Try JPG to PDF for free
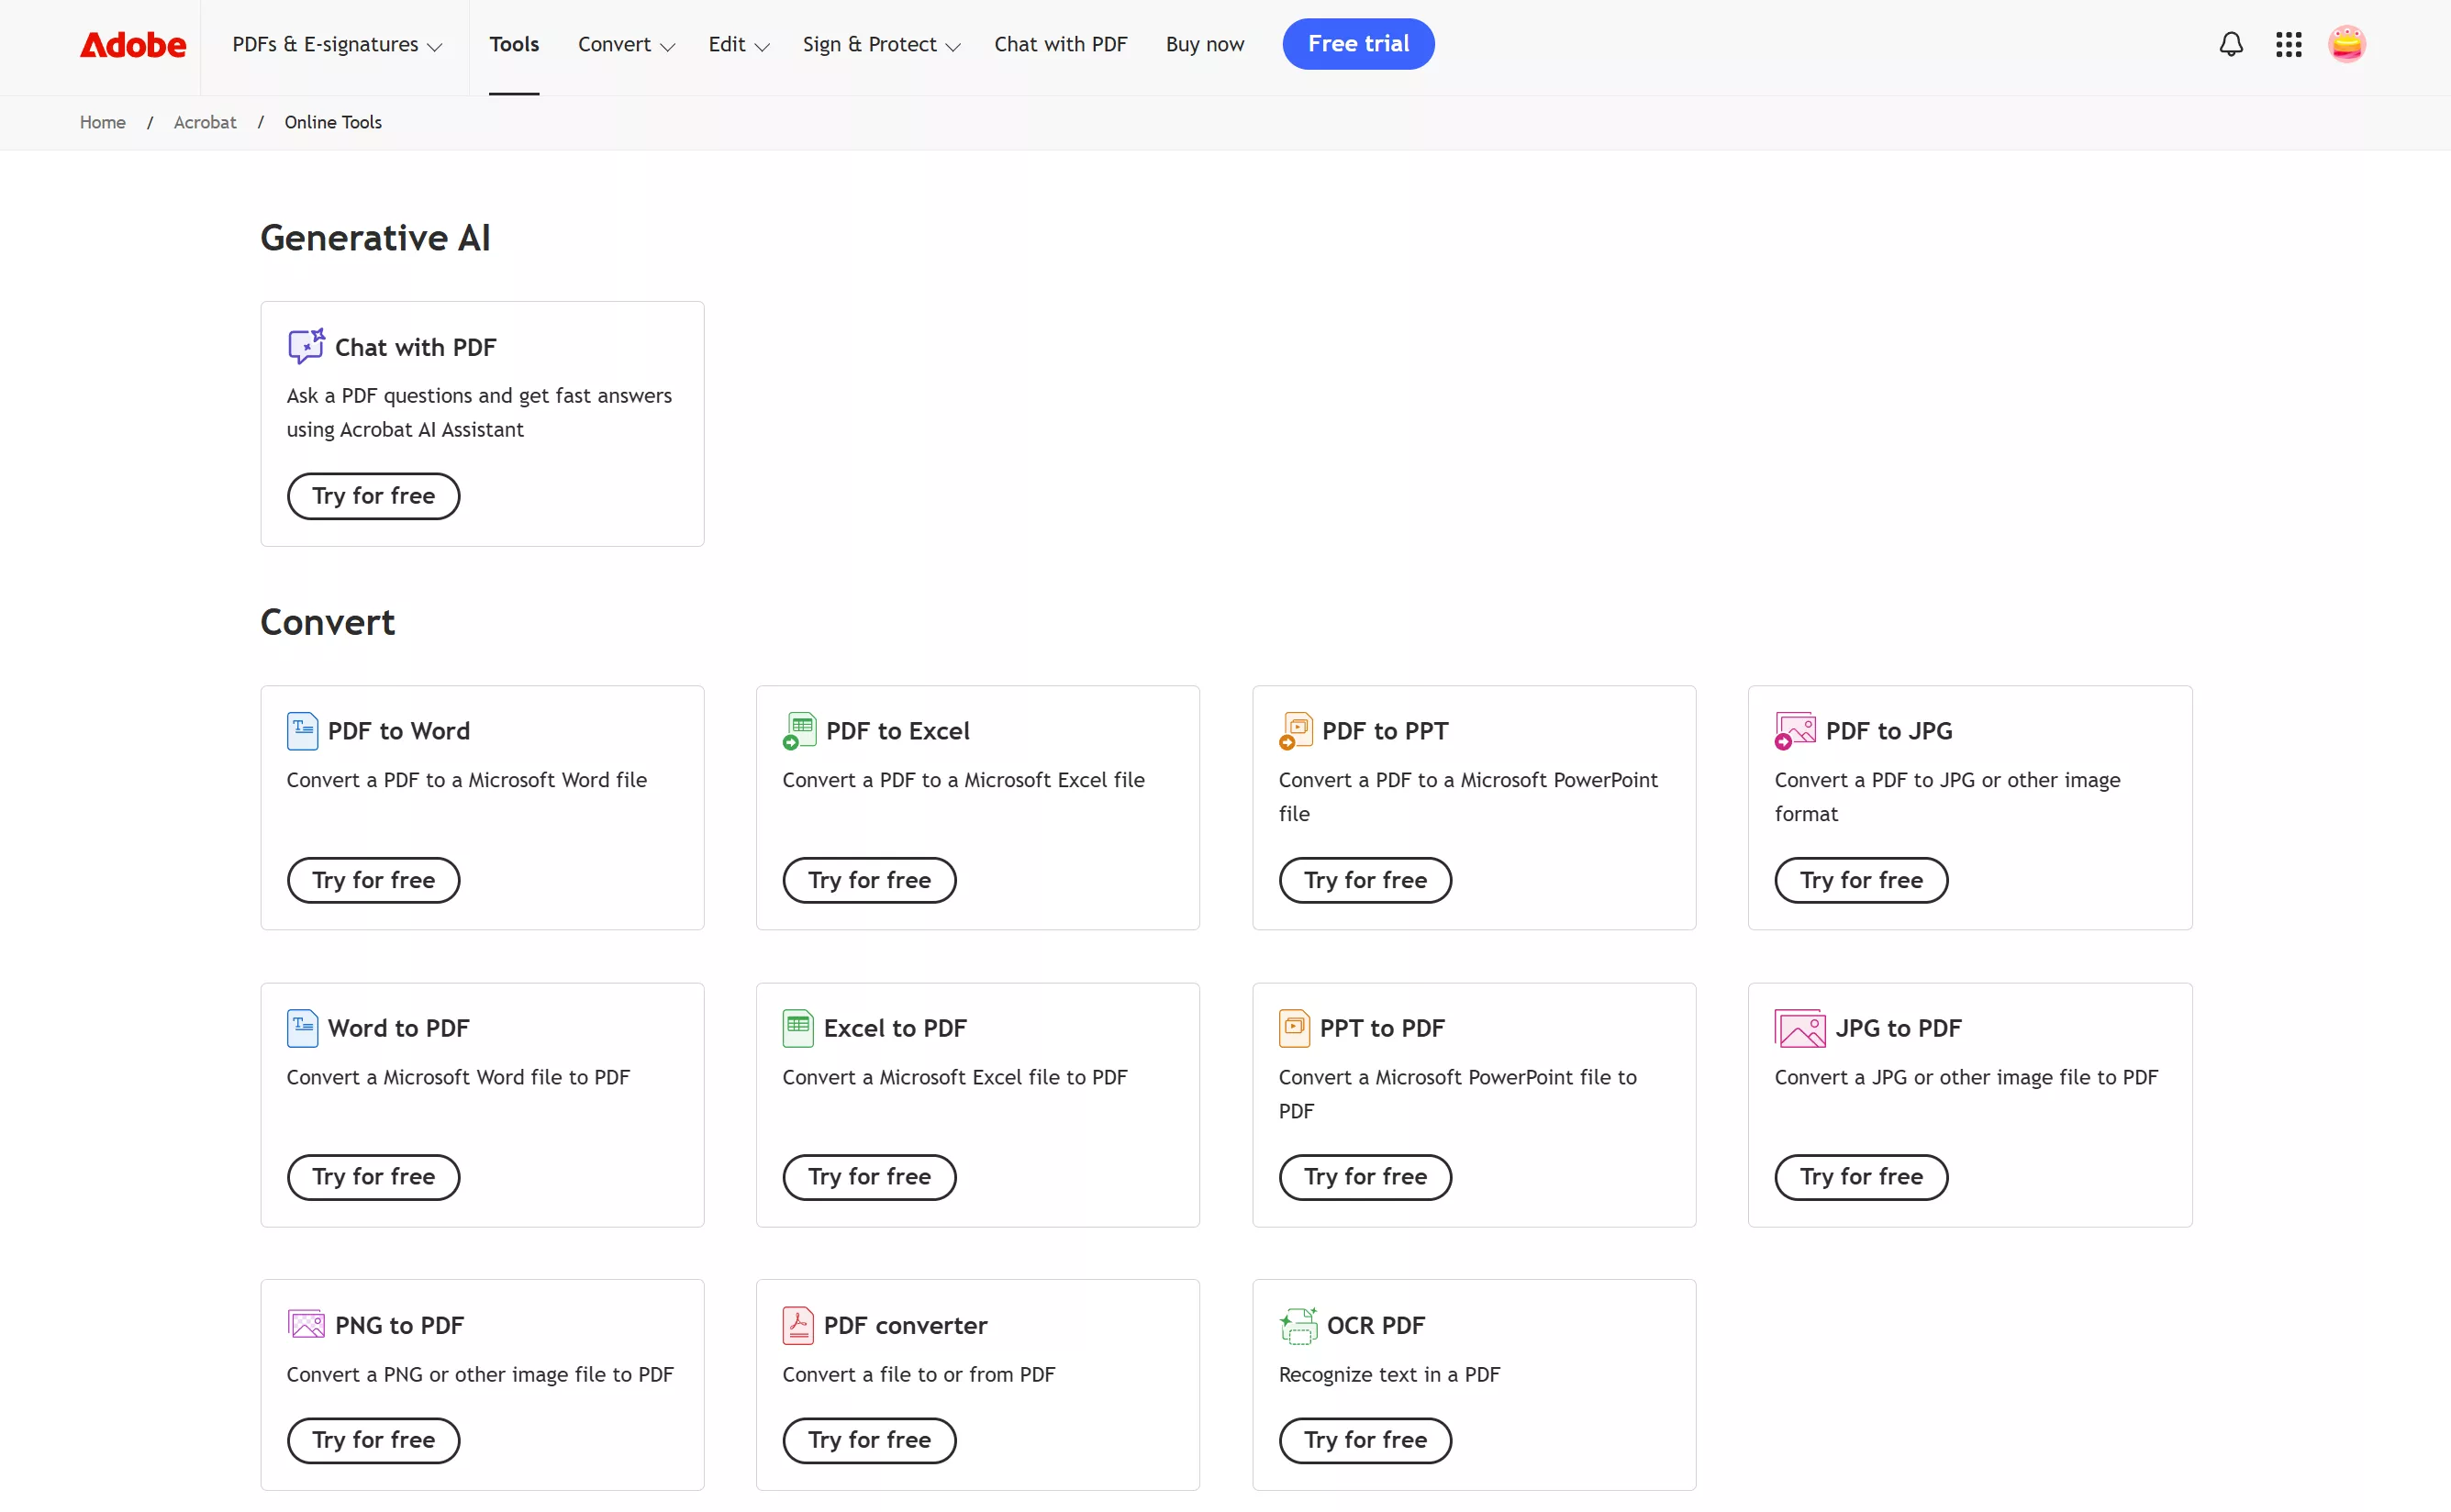Screen dimensions: 2451x1512 click(x=1861, y=1177)
